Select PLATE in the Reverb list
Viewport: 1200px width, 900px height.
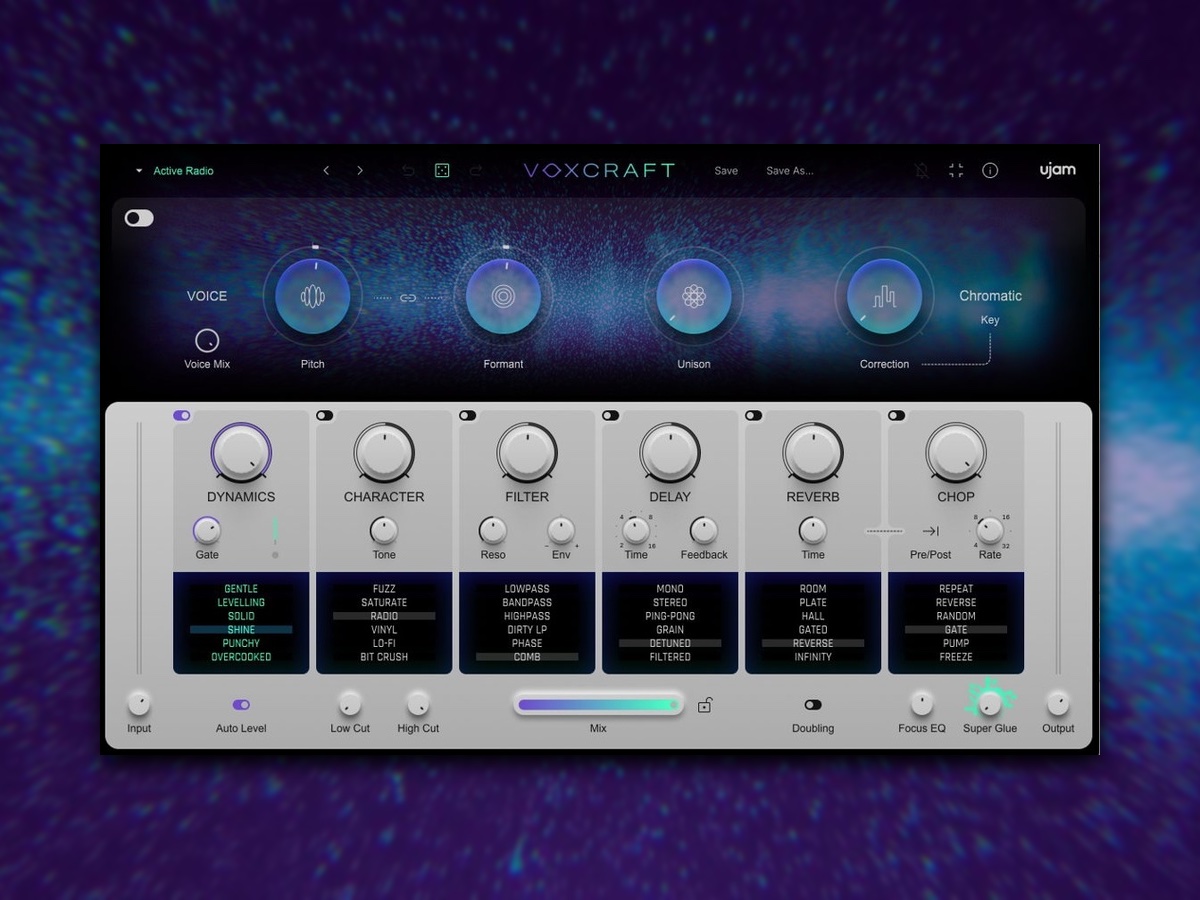pyautogui.click(x=813, y=603)
